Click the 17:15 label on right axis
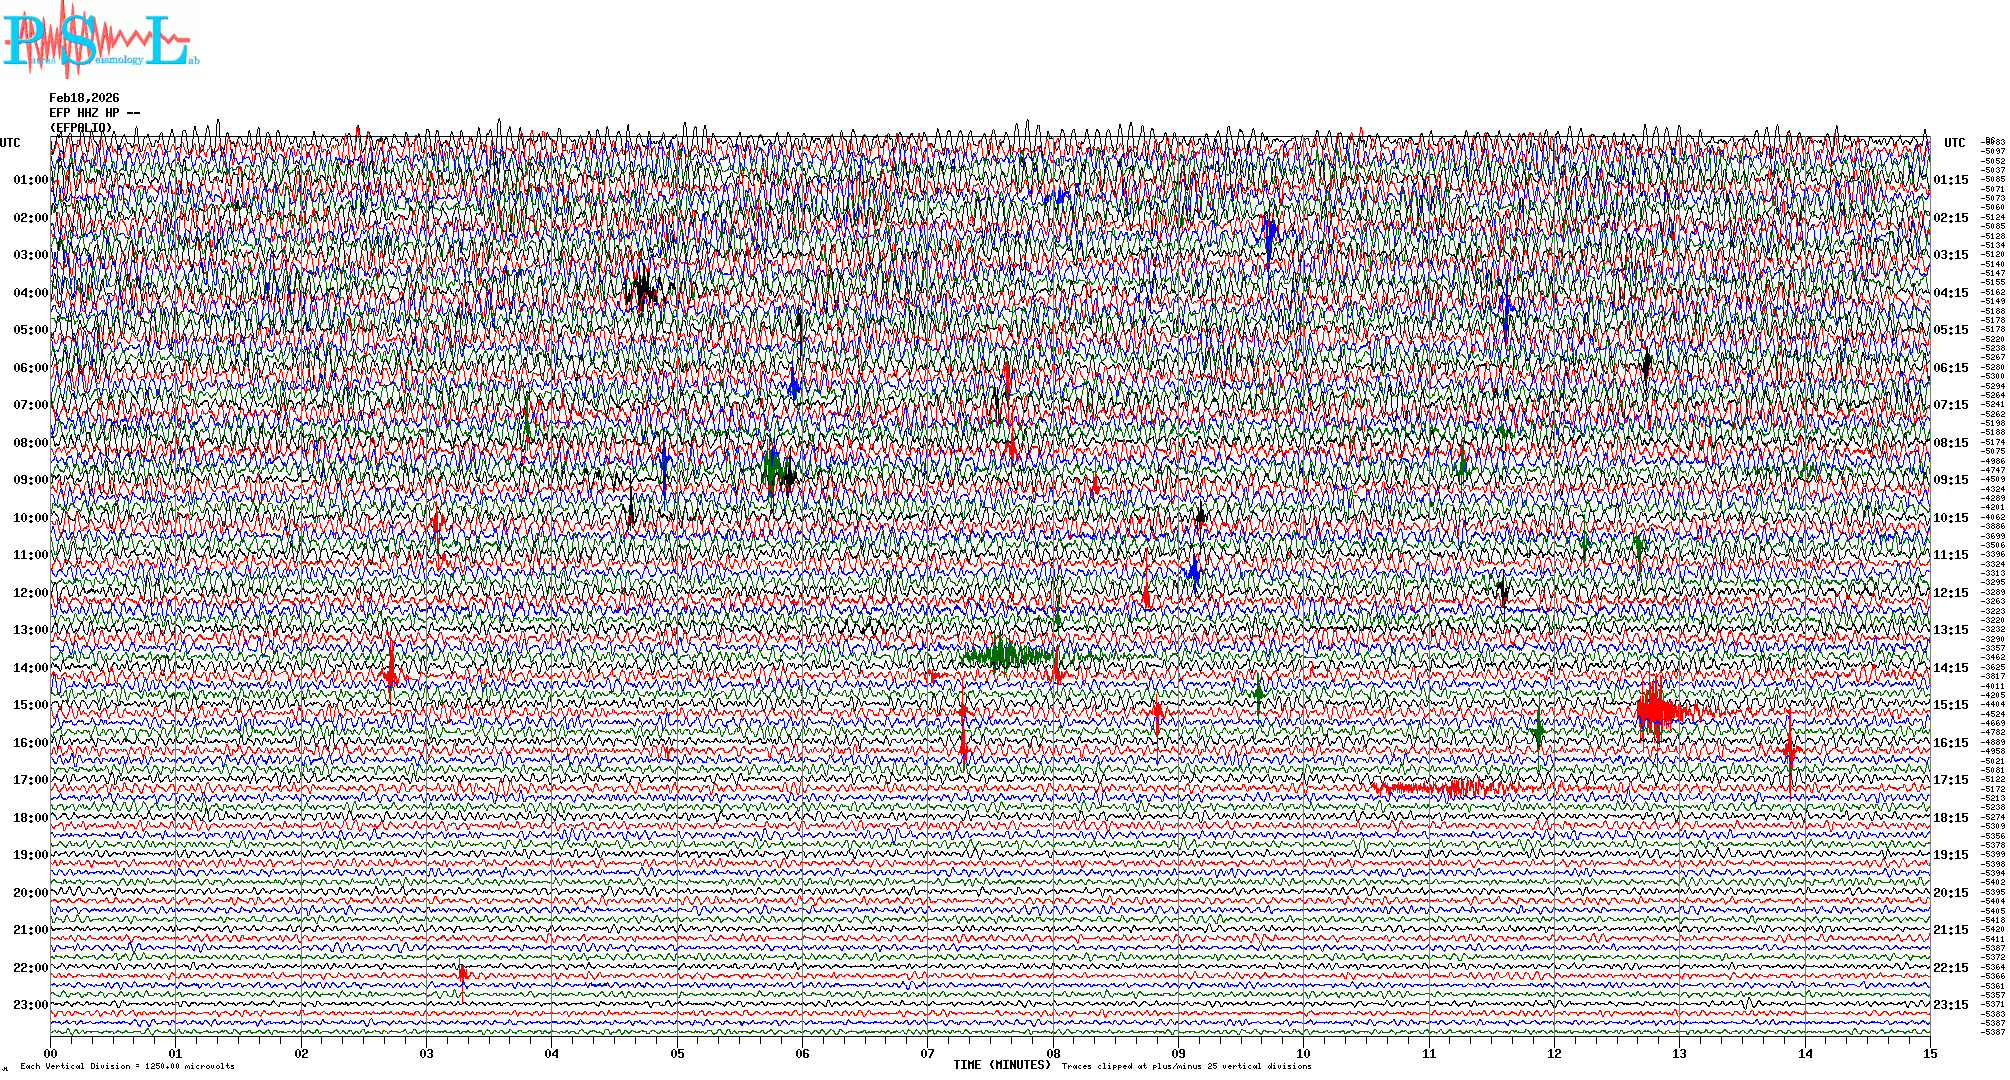 (x=1950, y=780)
